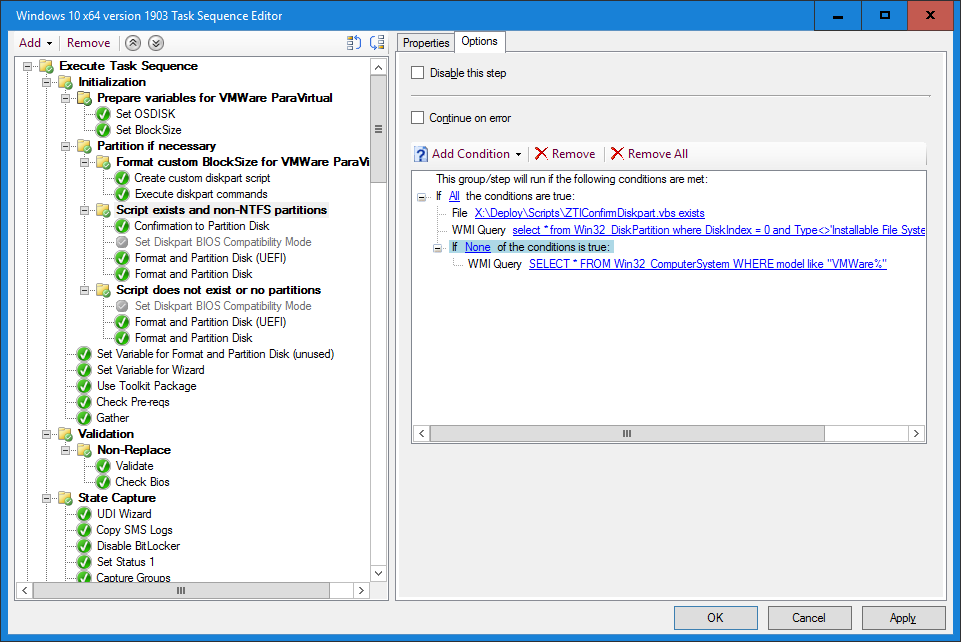This screenshot has width=961, height=642.
Task: Click the conditions horizontal scrollbar thumb
Action: [x=627, y=434]
